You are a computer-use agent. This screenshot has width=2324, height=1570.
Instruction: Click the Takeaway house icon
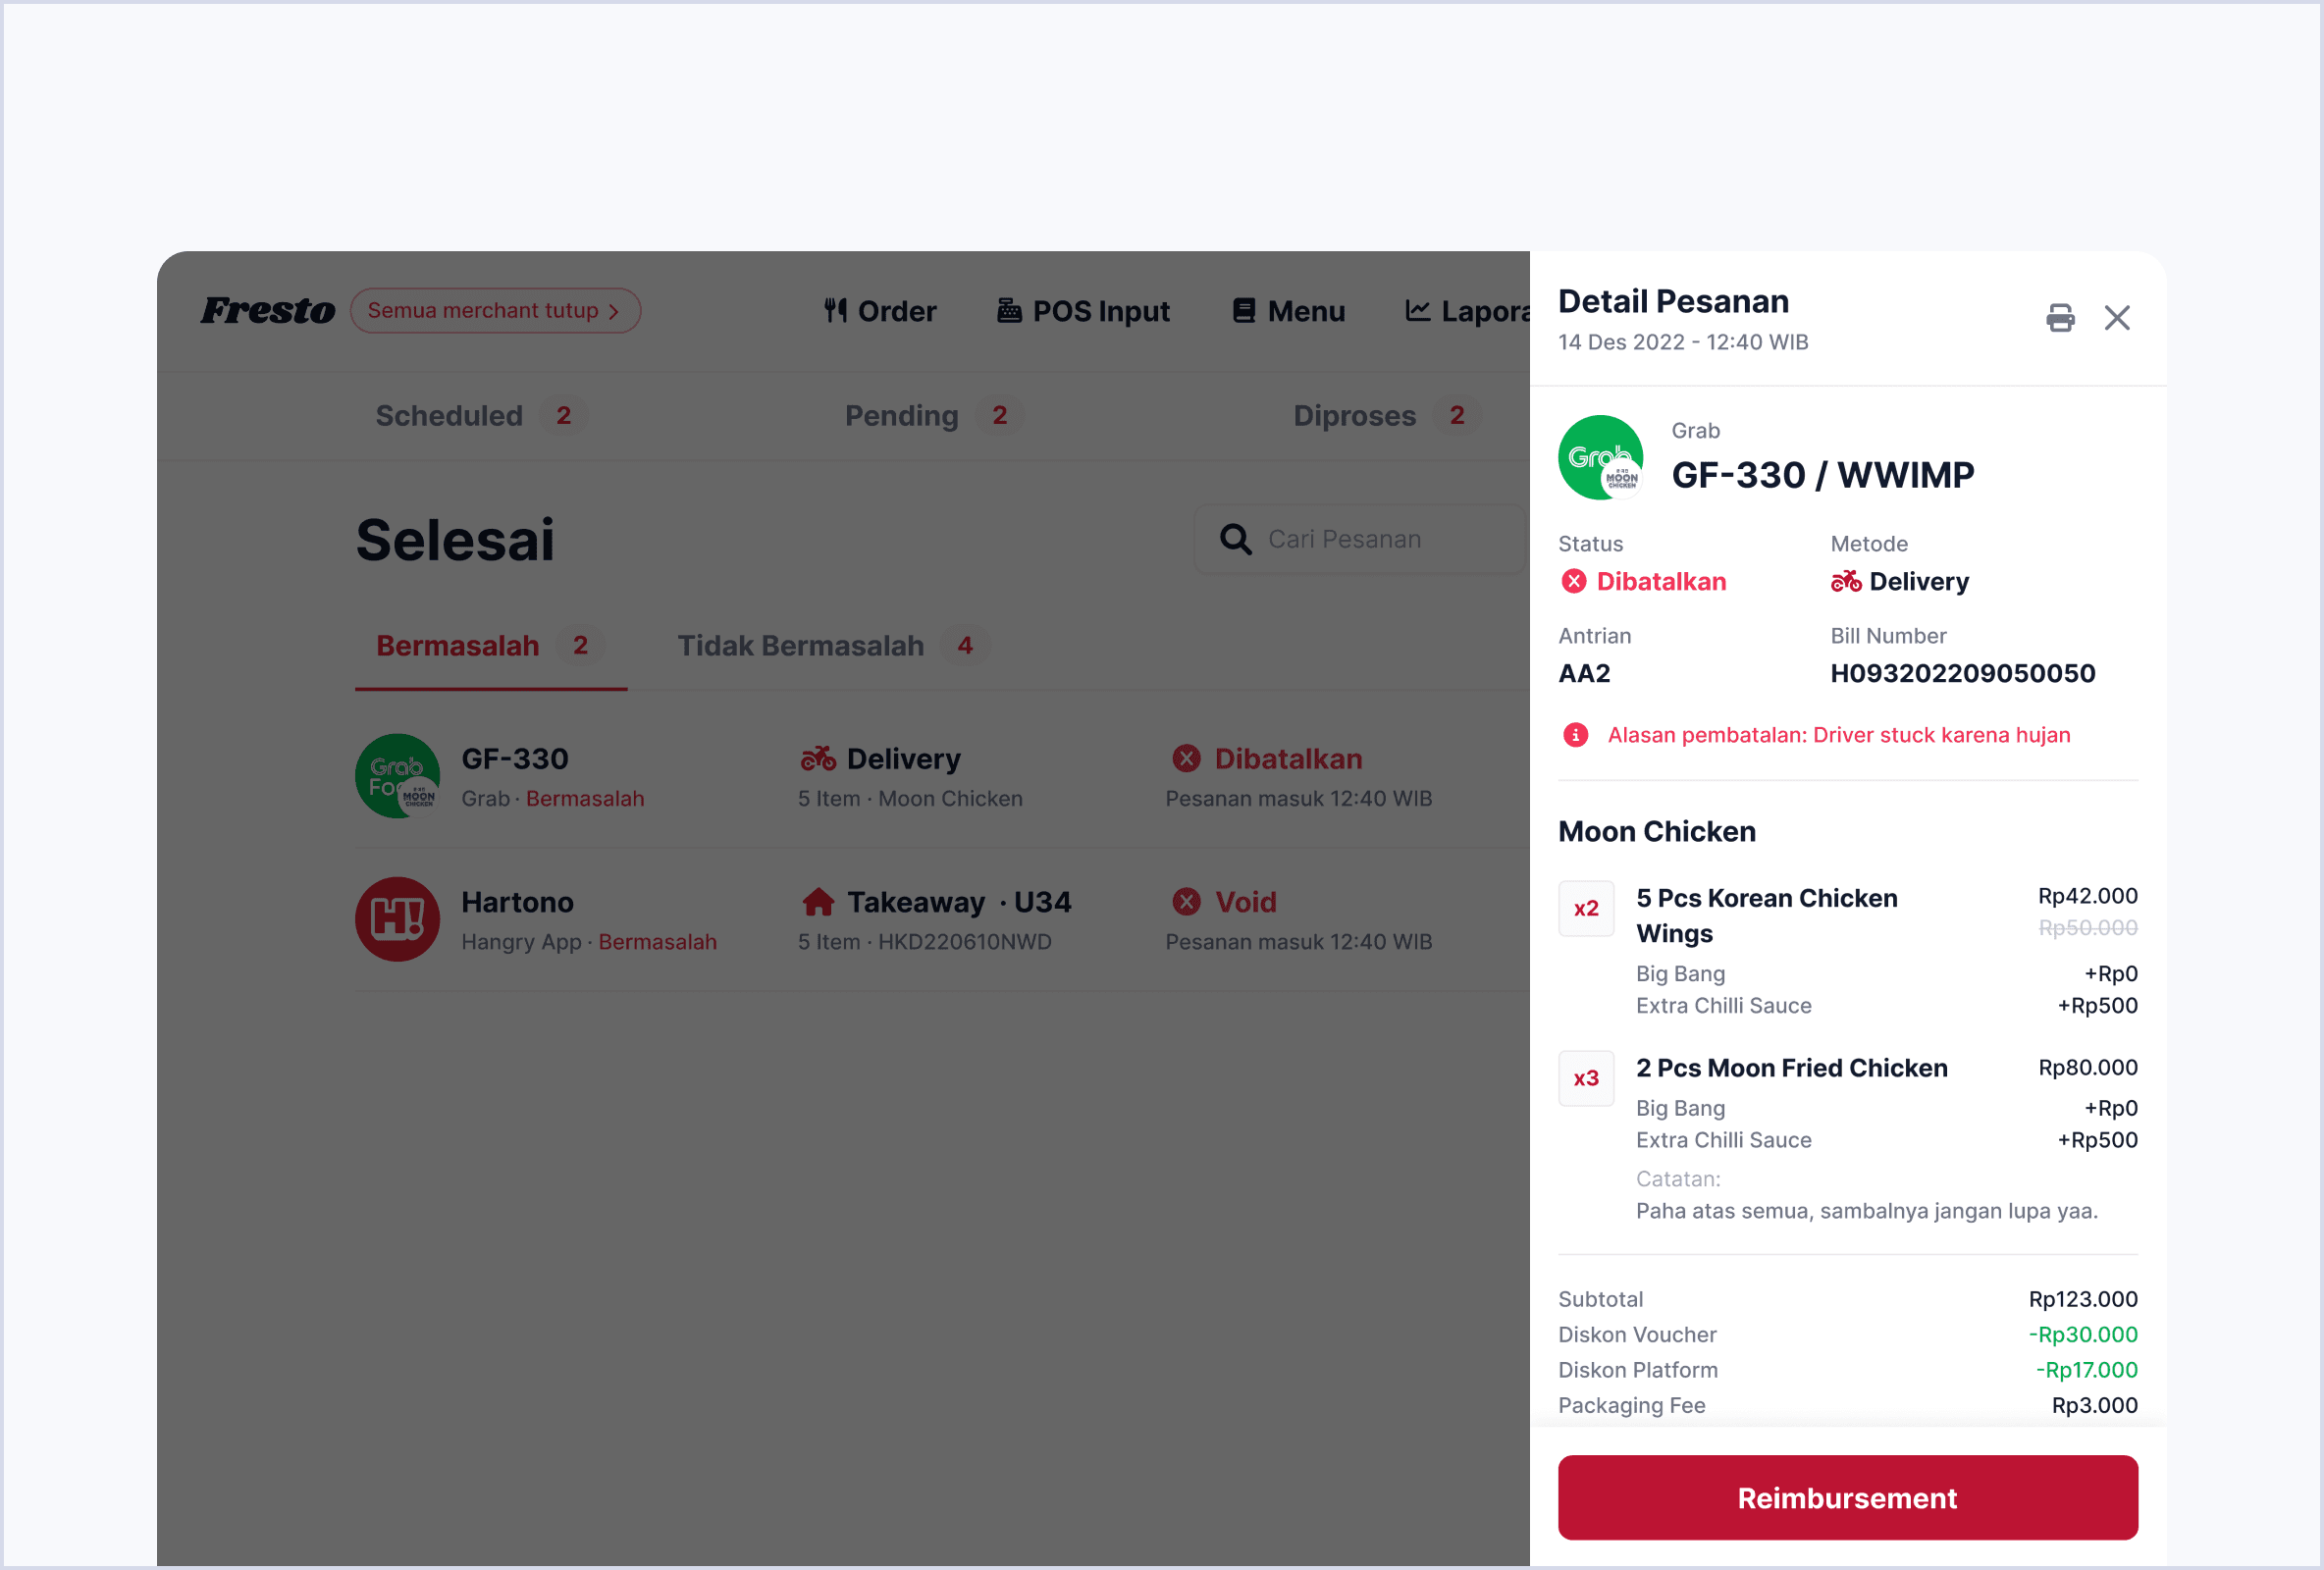point(818,902)
